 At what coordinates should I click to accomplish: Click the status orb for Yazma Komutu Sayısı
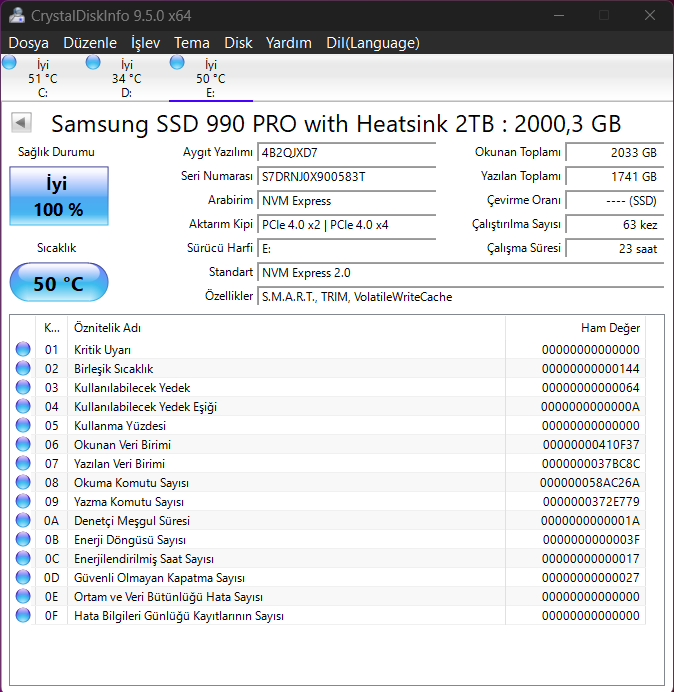point(23,501)
